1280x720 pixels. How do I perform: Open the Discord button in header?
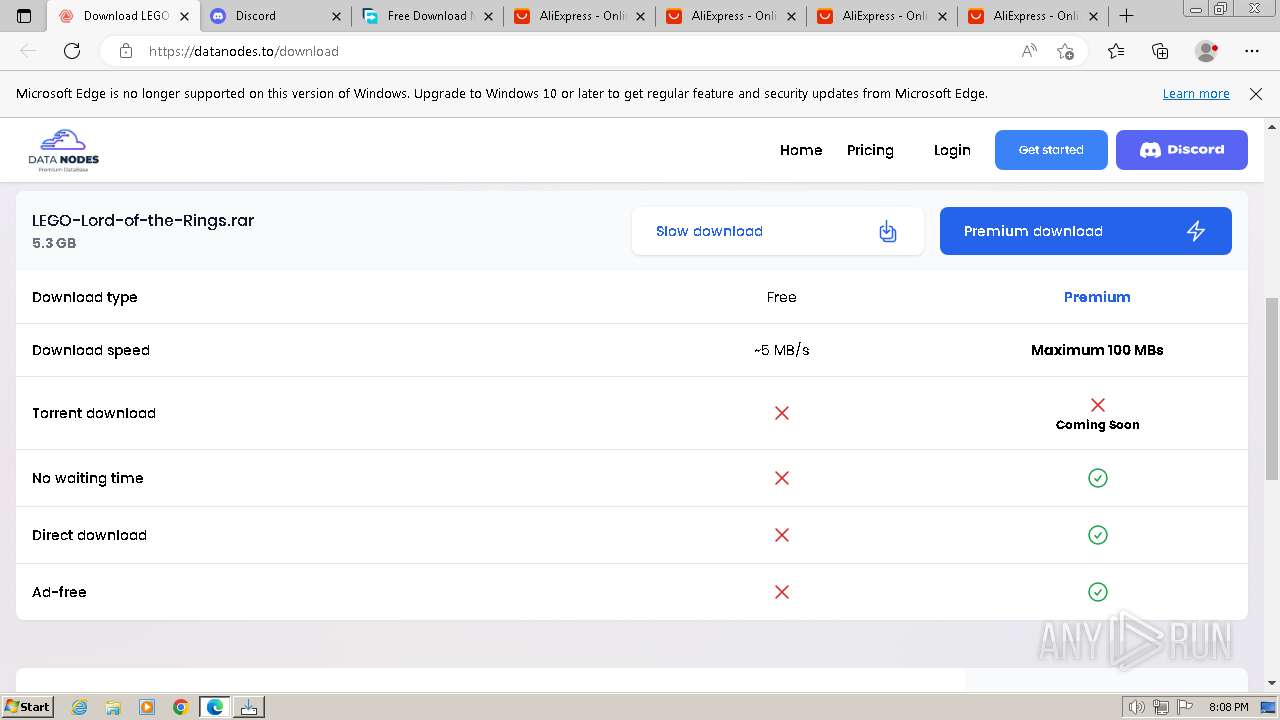[1182, 150]
